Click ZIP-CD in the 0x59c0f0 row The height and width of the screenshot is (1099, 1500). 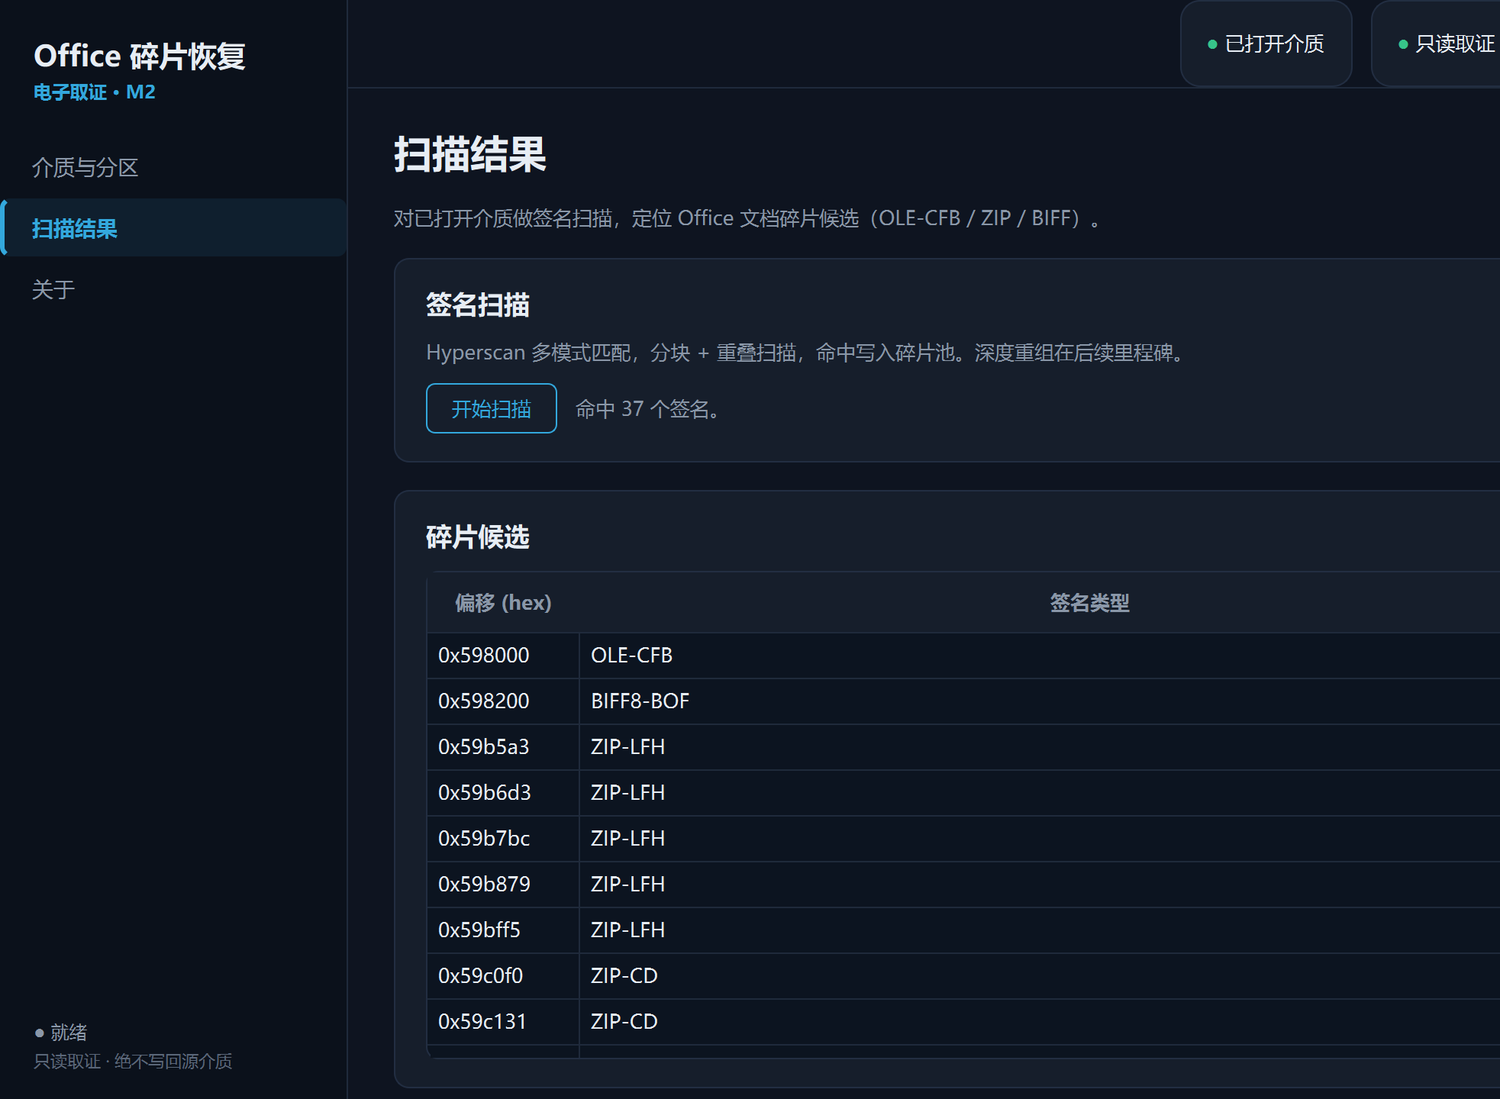(x=1040, y=976)
